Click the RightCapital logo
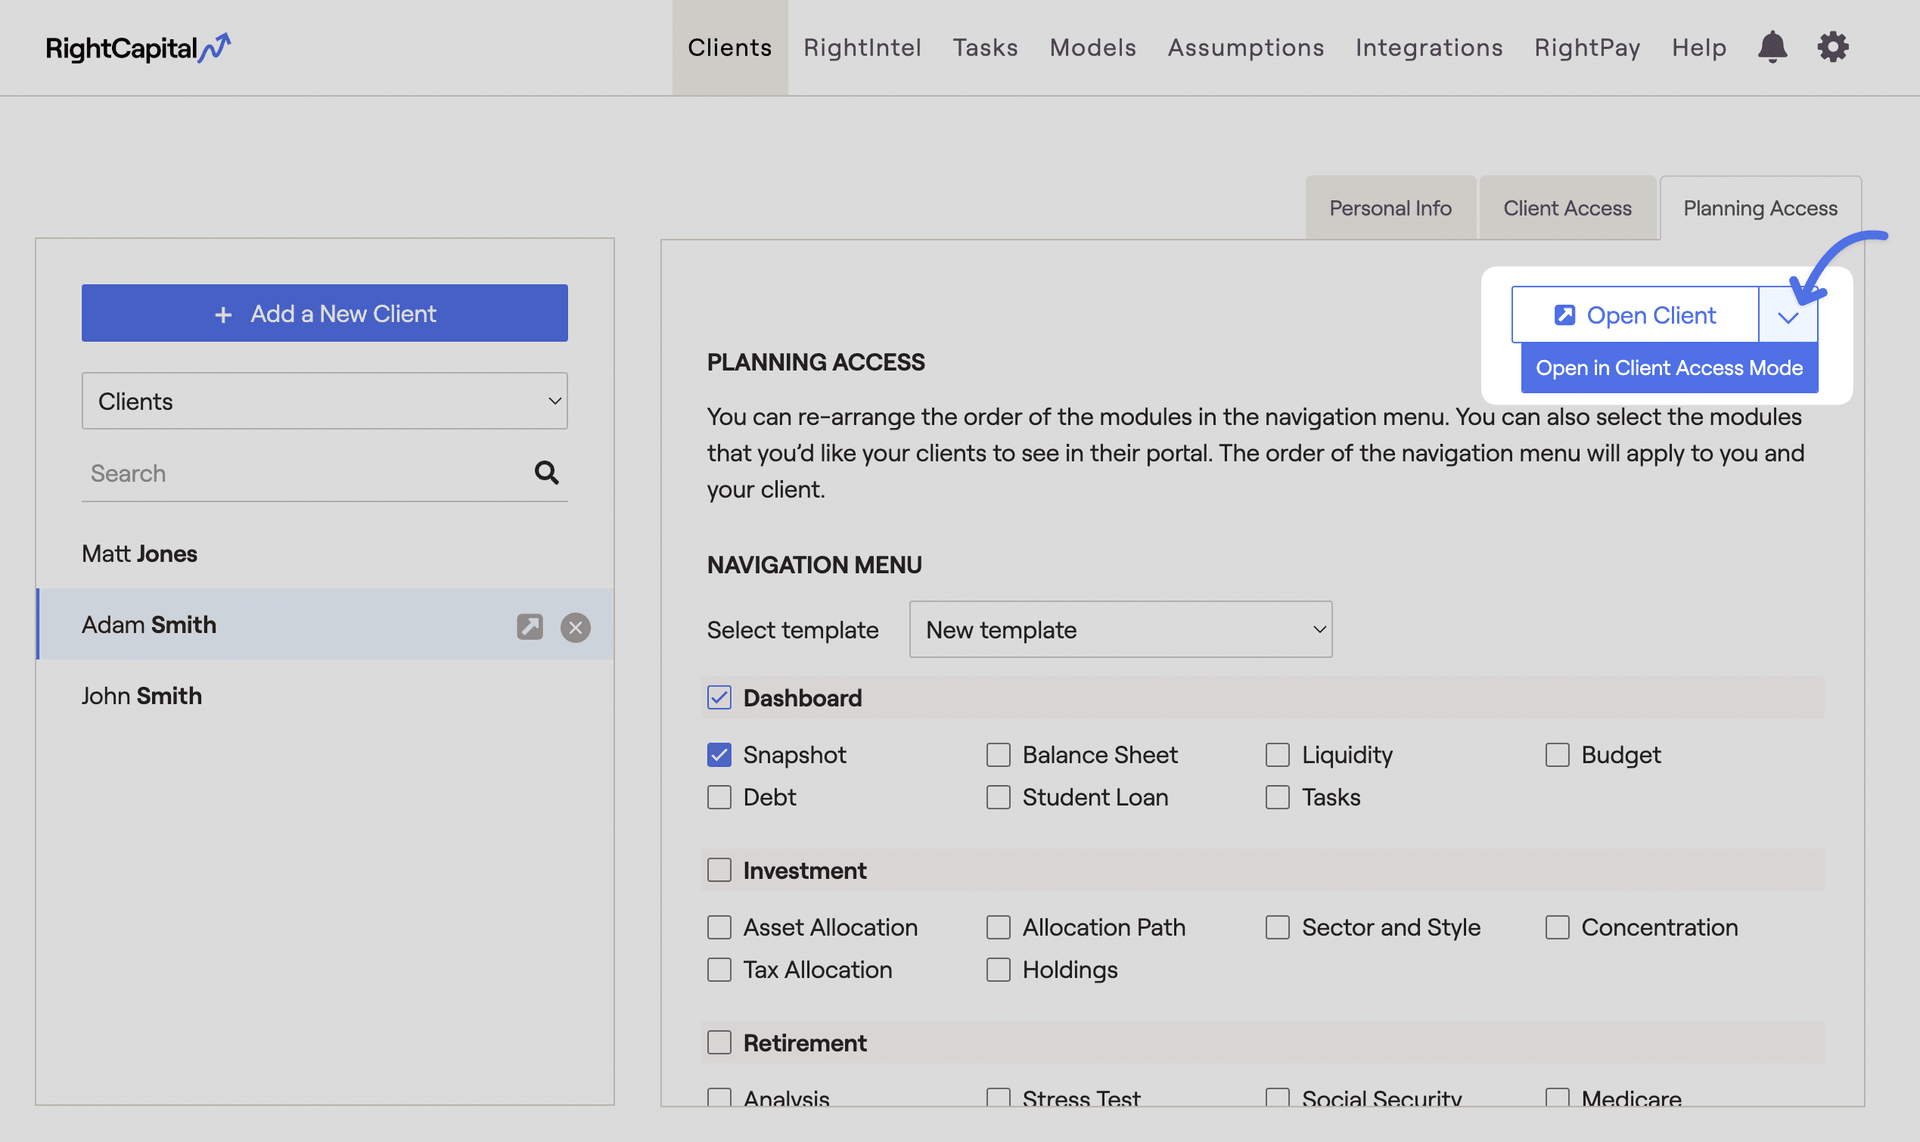The width and height of the screenshot is (1920, 1142). 138,47
